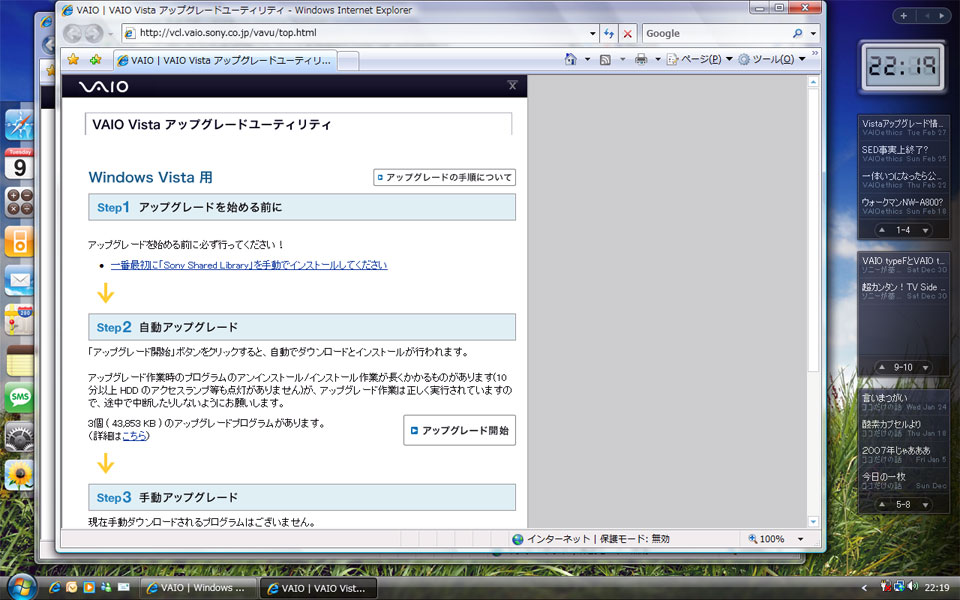Switch to VAIO | Windows taskbar window
The image size is (960, 600).
click(197, 588)
